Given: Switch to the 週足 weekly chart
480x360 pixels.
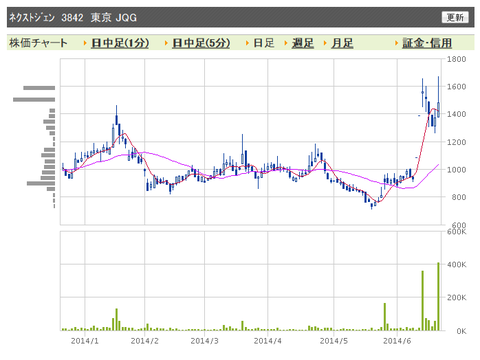Looking at the screenshot, I should click(x=303, y=43).
